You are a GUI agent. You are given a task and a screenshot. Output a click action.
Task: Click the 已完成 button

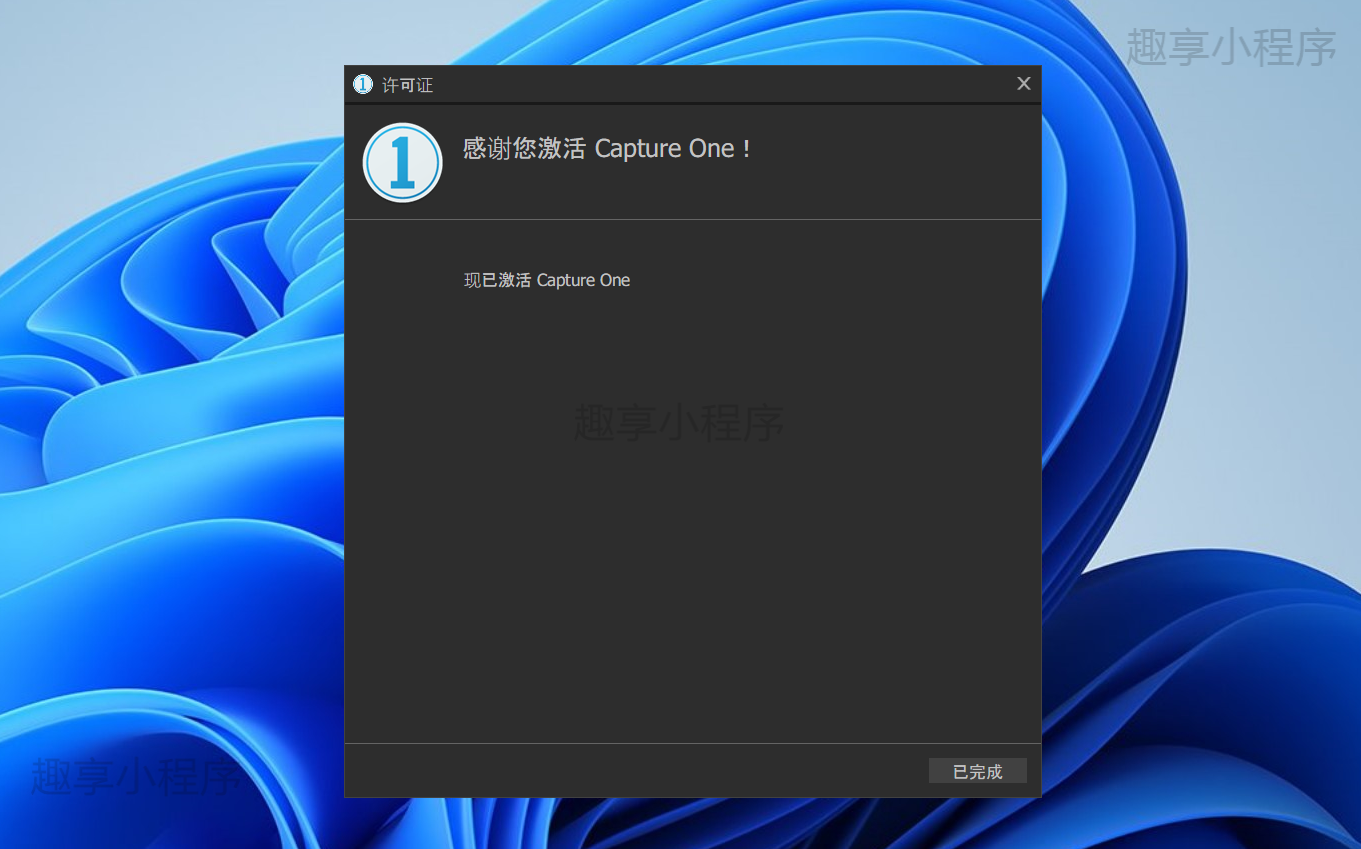977,771
